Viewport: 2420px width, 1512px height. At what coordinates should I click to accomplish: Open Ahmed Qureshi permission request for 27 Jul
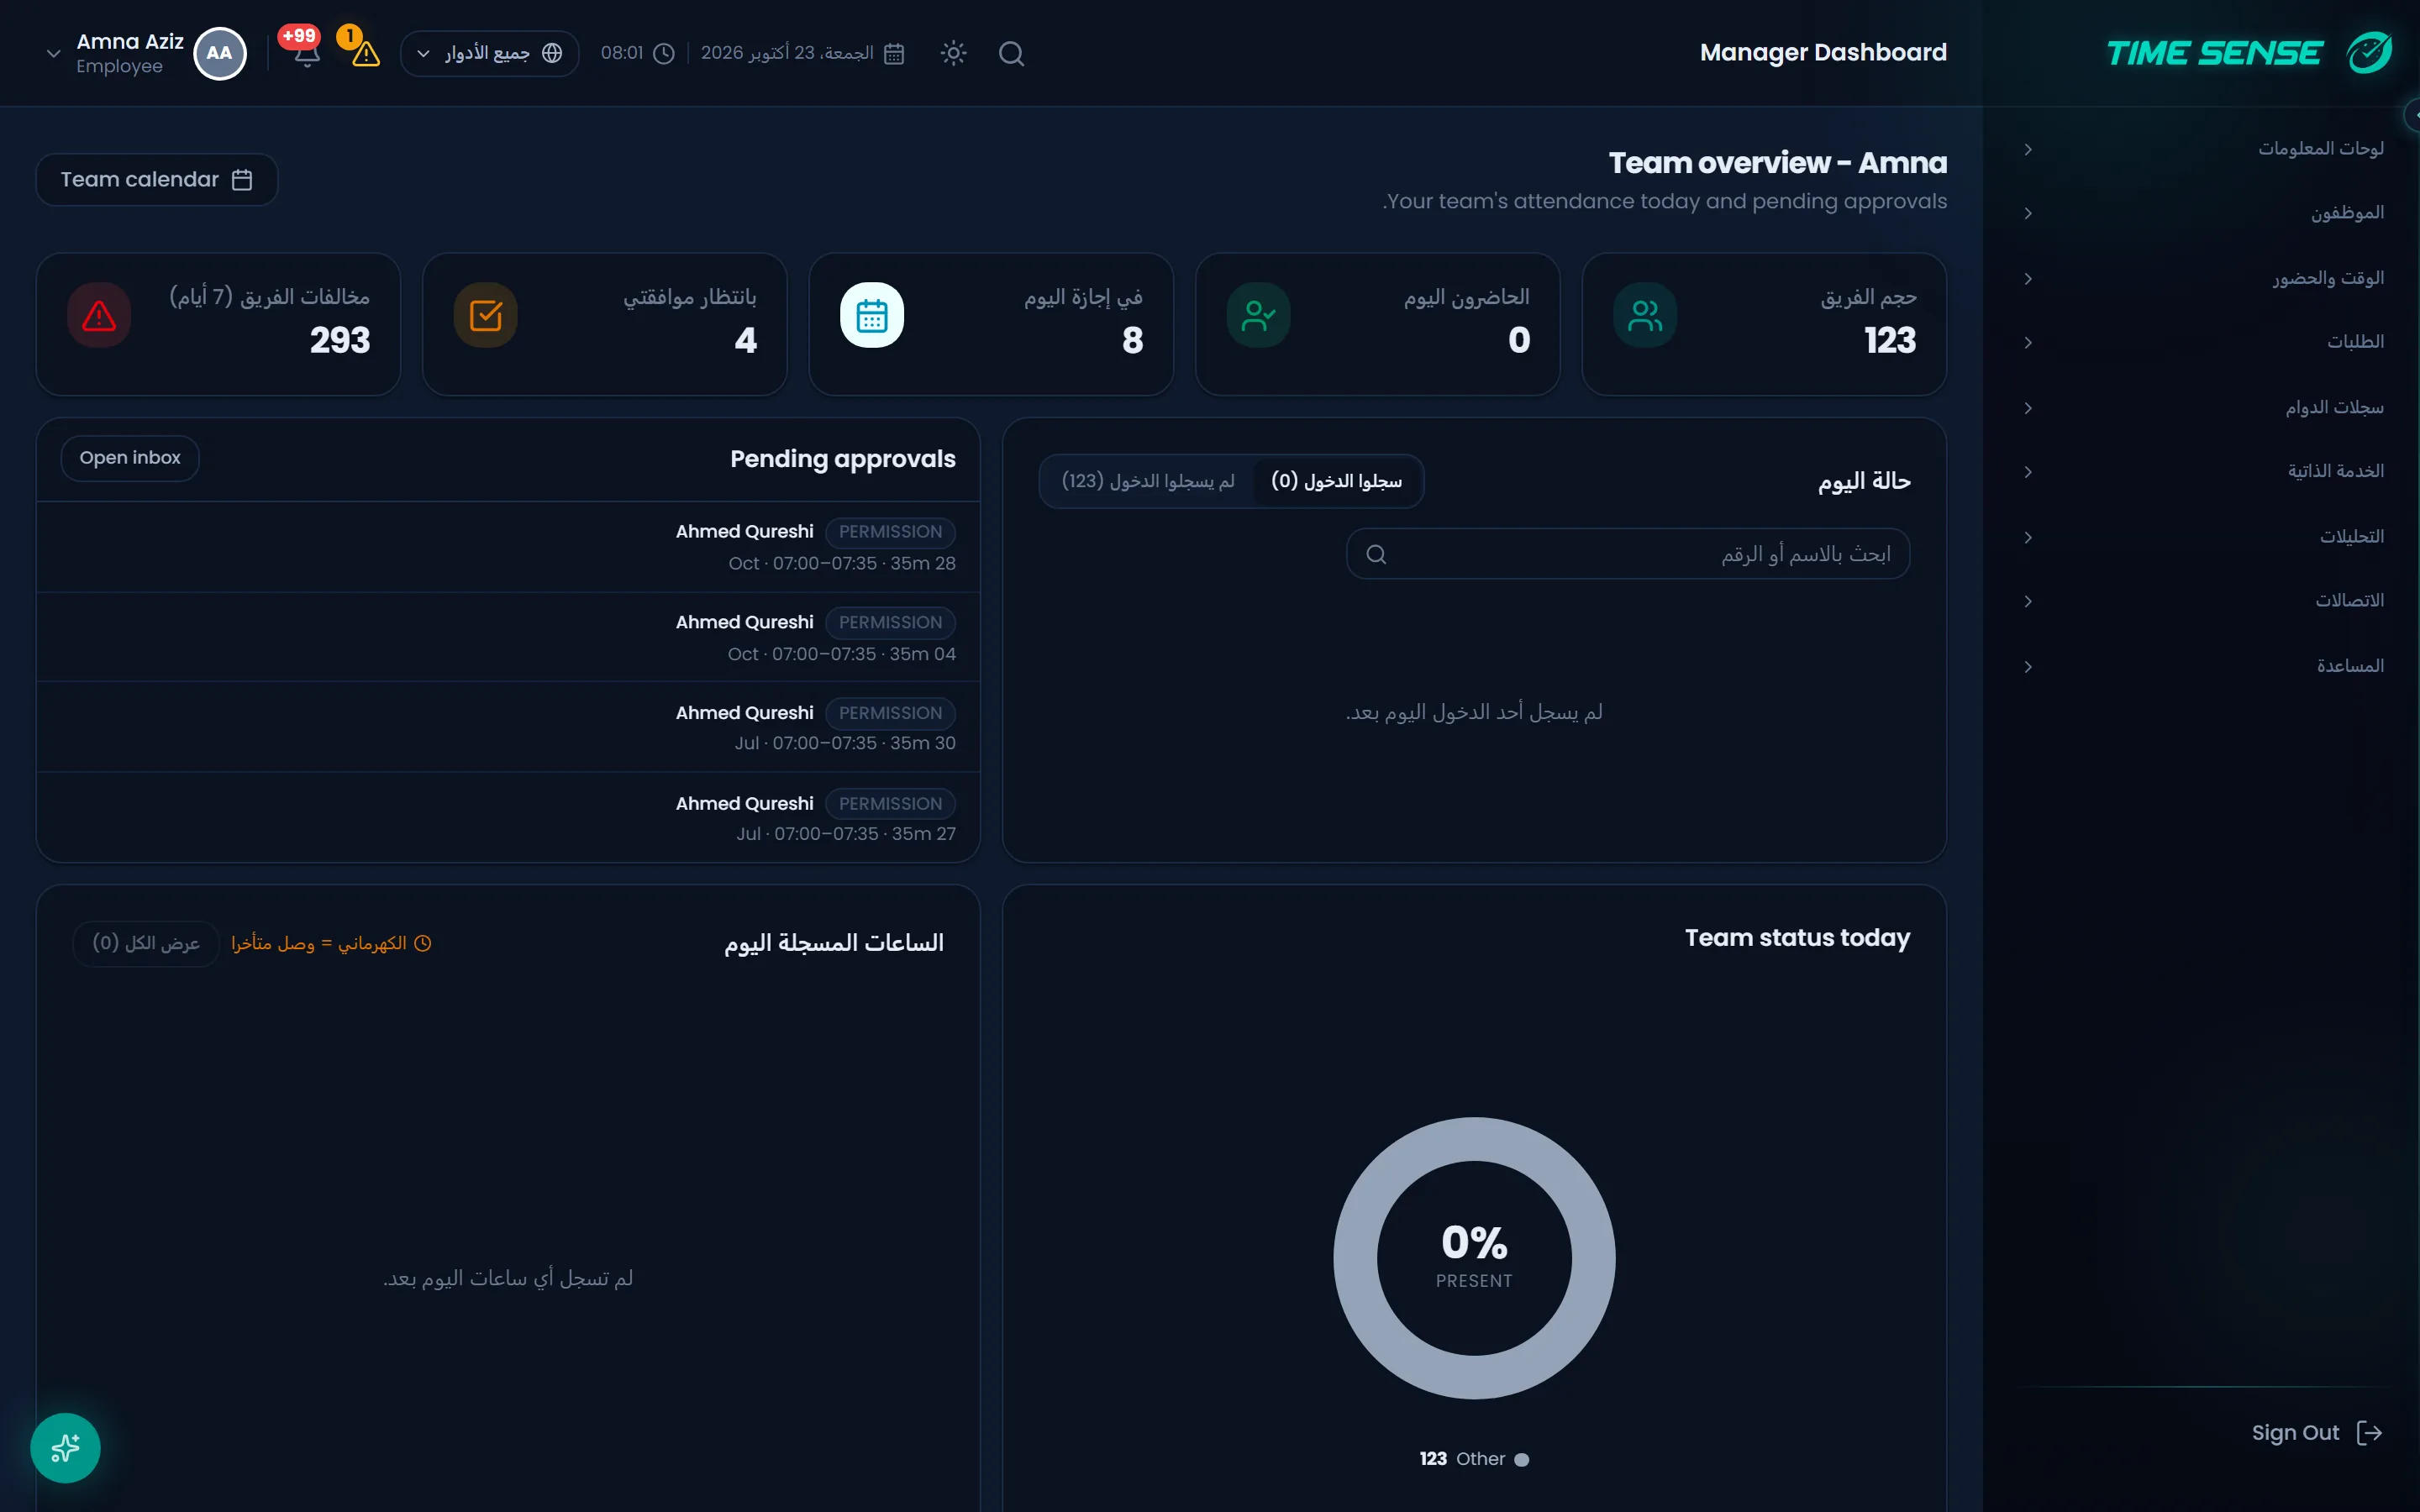point(508,817)
